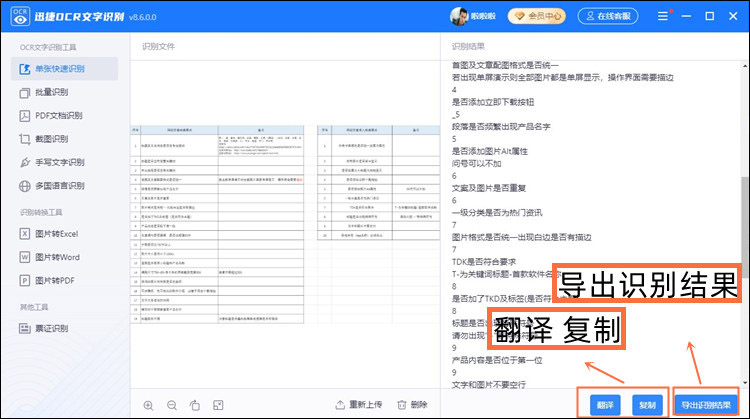The height and width of the screenshot is (419, 750).
Task: Click the zoom in magnifier icon
Action: (x=149, y=405)
